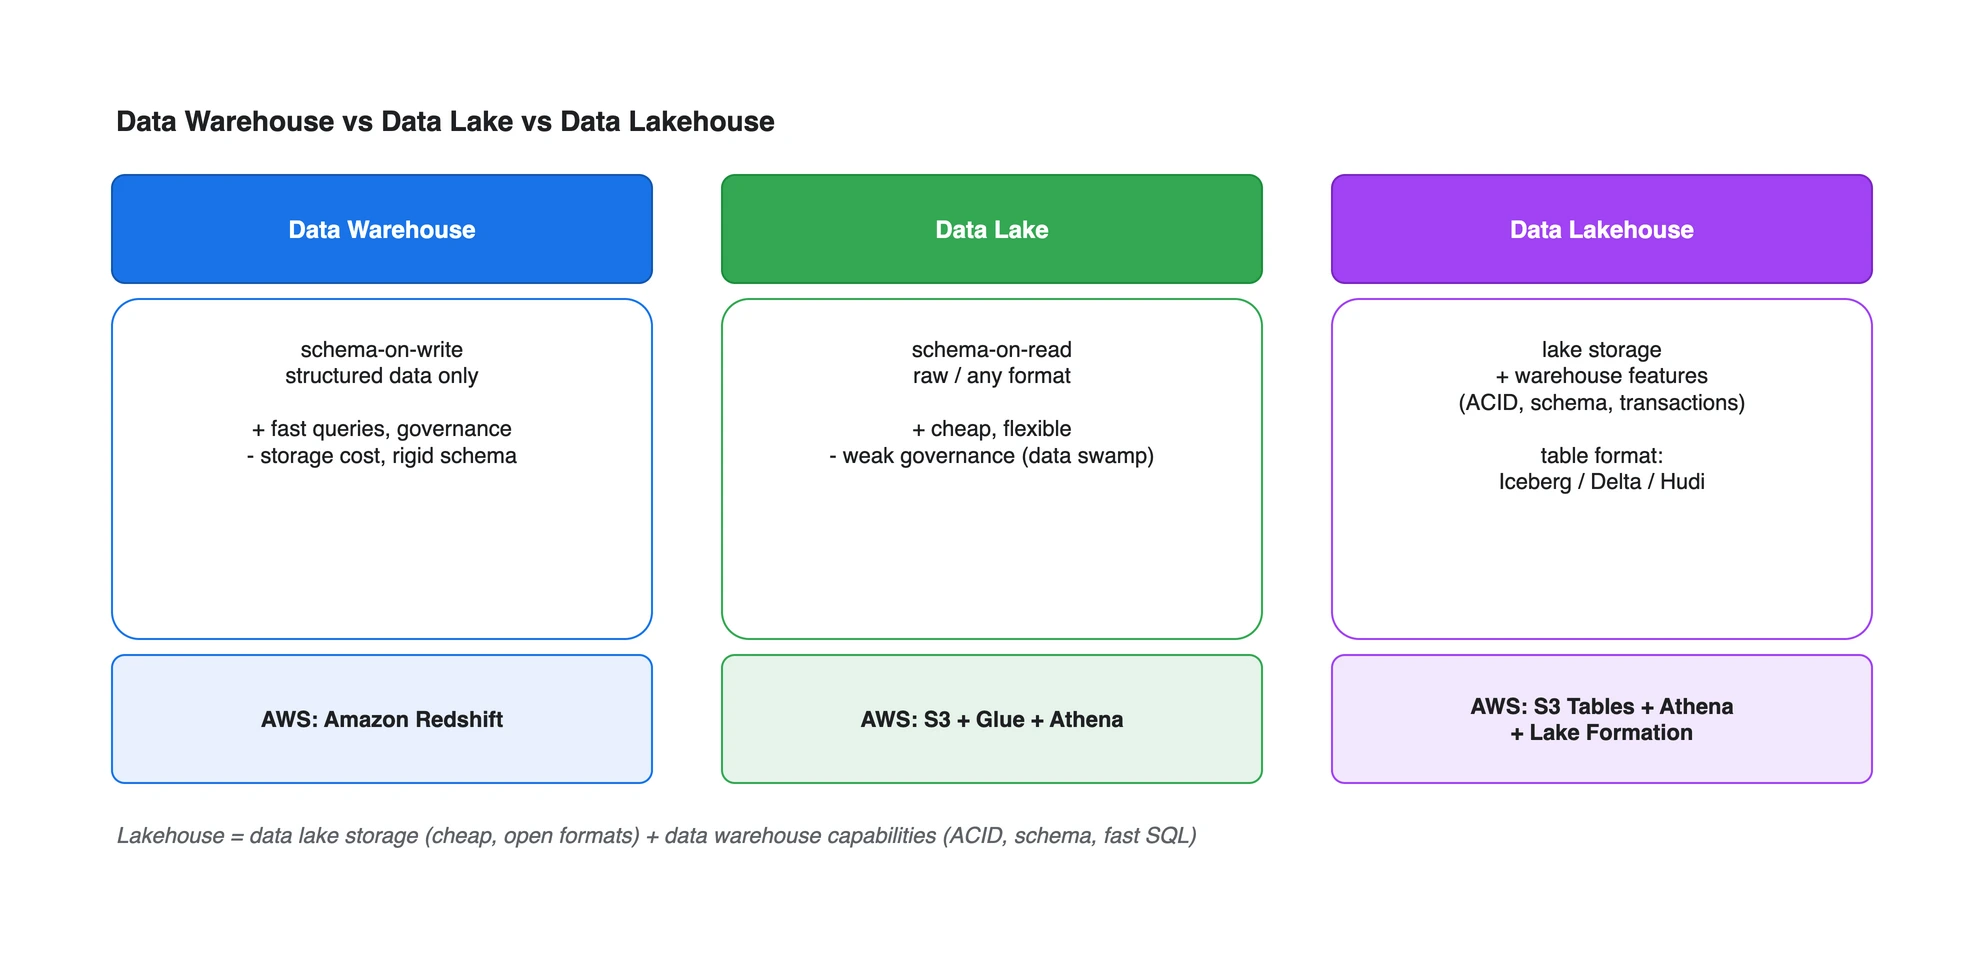The height and width of the screenshot is (958, 1984).
Task: Click the "schema-on-write" line
Action: [x=382, y=350]
